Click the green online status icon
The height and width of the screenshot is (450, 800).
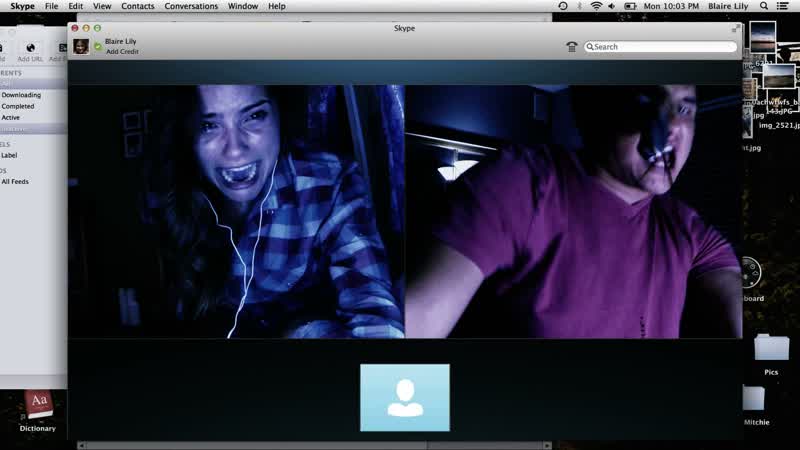(x=98, y=46)
